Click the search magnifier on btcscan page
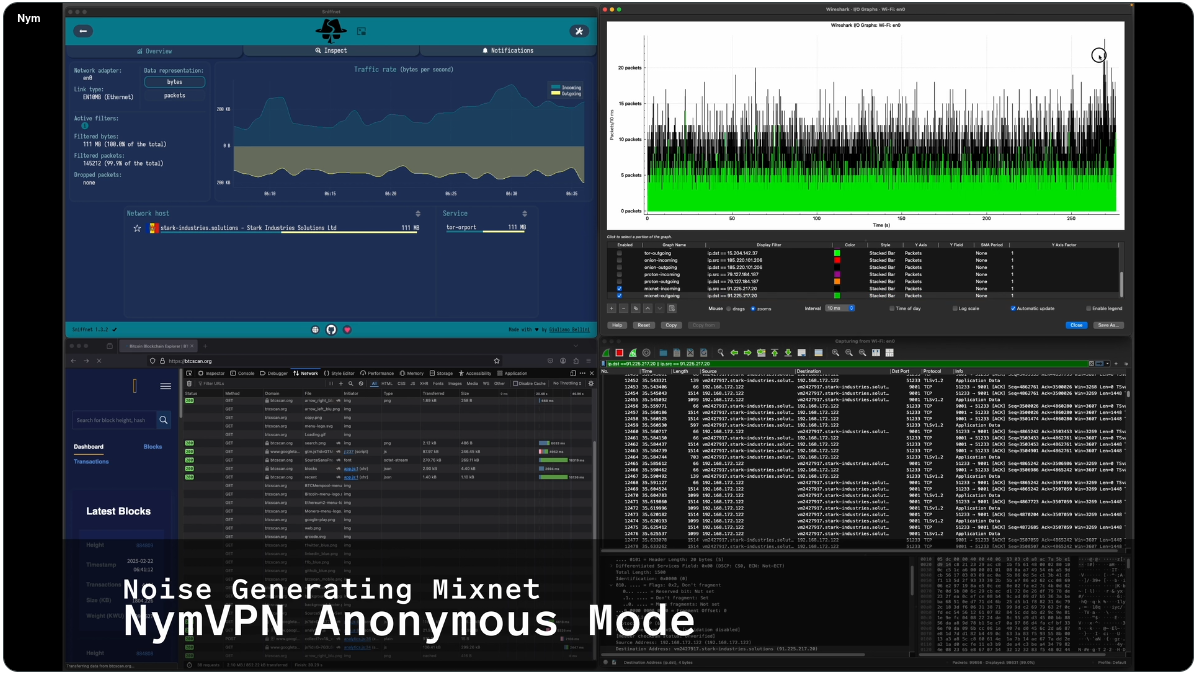 pyautogui.click(x=164, y=420)
